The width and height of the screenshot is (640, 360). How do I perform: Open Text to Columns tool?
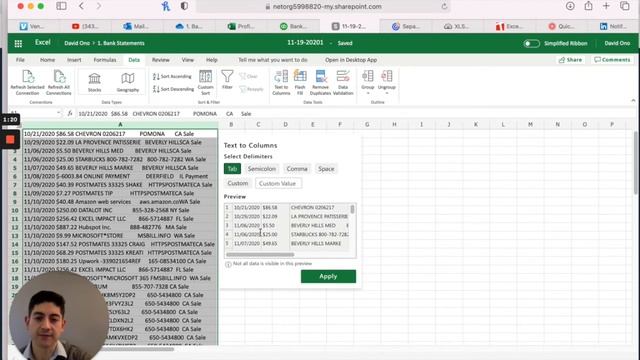(281, 82)
